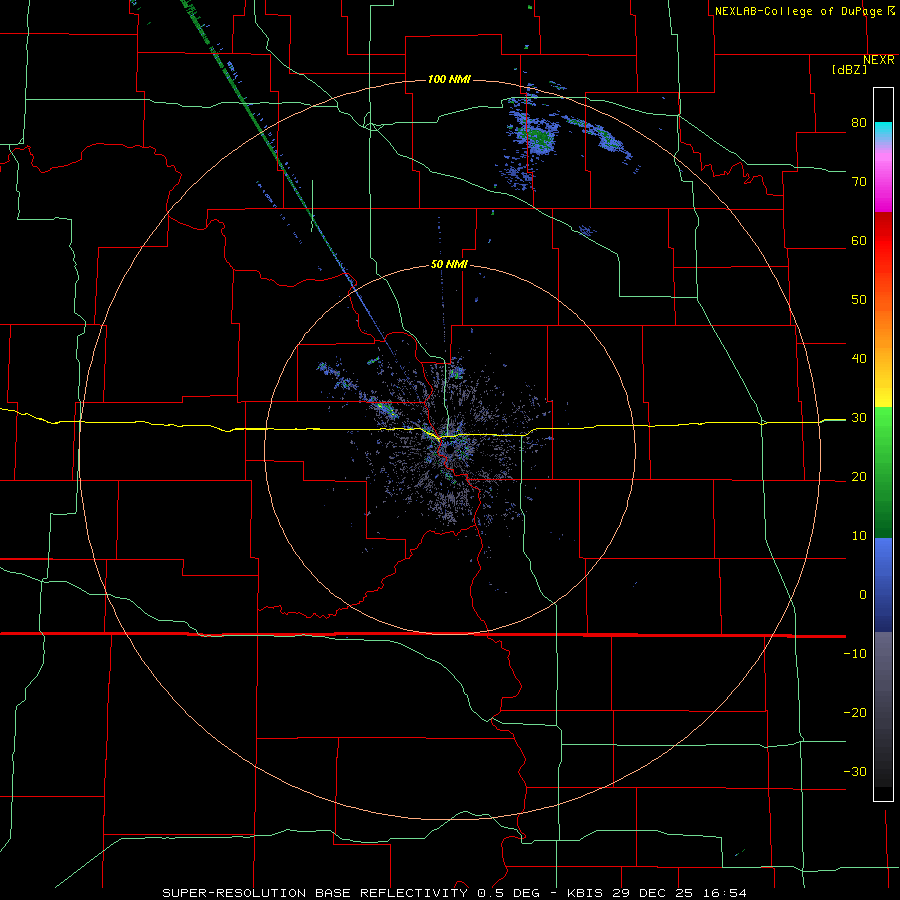Click the [dBZ] units label

point(850,70)
